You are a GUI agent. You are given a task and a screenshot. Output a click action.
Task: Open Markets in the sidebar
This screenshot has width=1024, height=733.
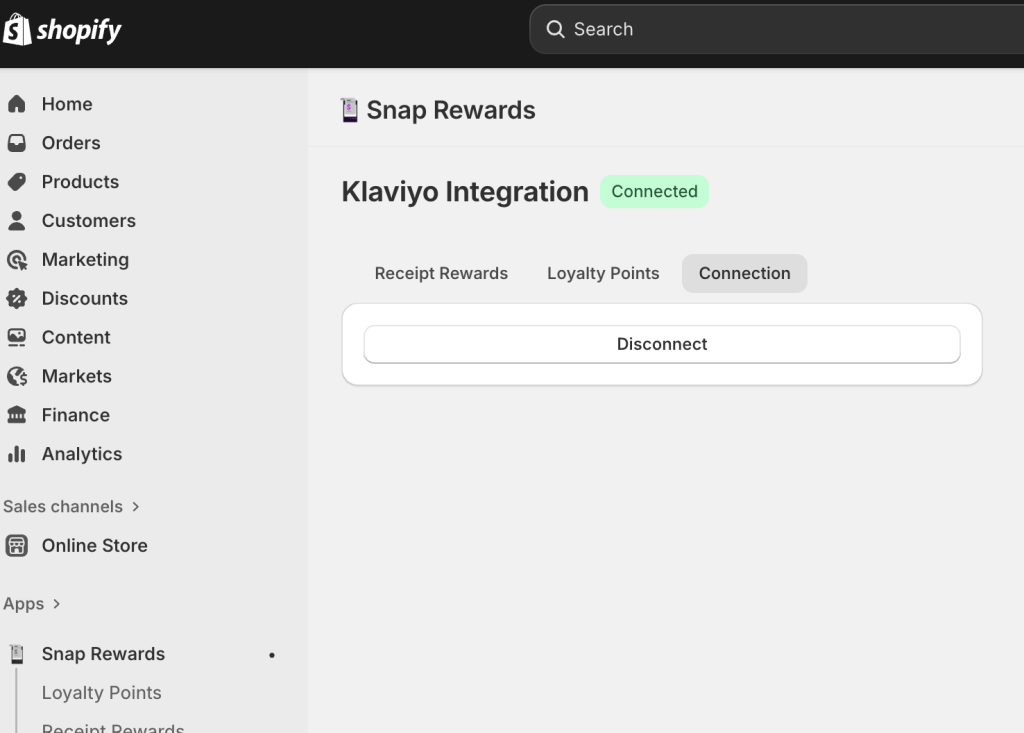tap(76, 377)
